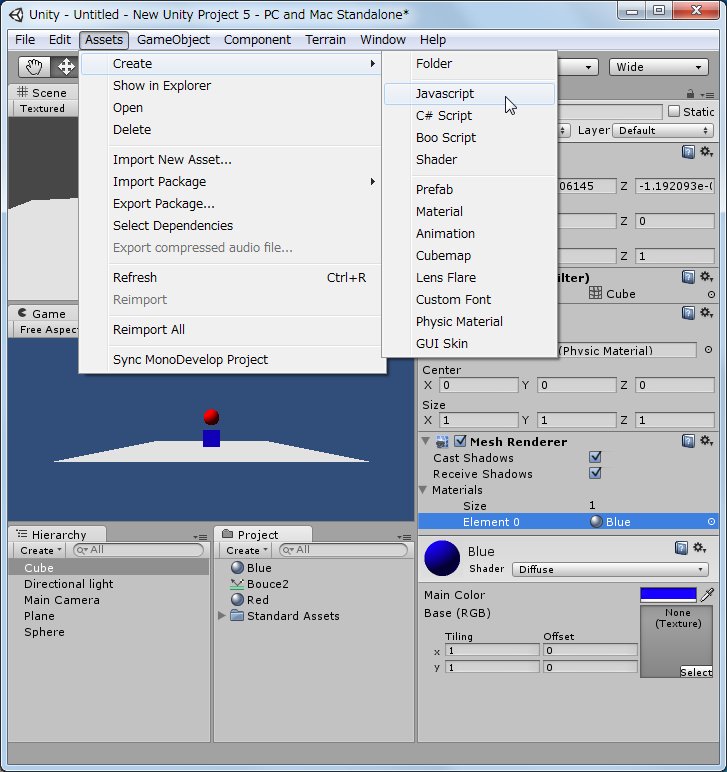Click the eyedropper next to Main Color
The image size is (727, 772).
[x=708, y=595]
